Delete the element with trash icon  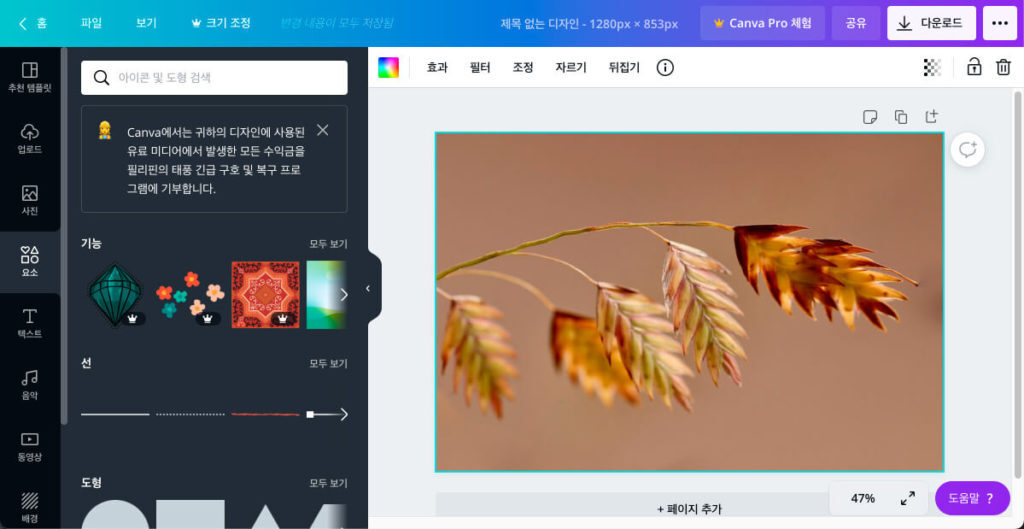coord(1003,67)
